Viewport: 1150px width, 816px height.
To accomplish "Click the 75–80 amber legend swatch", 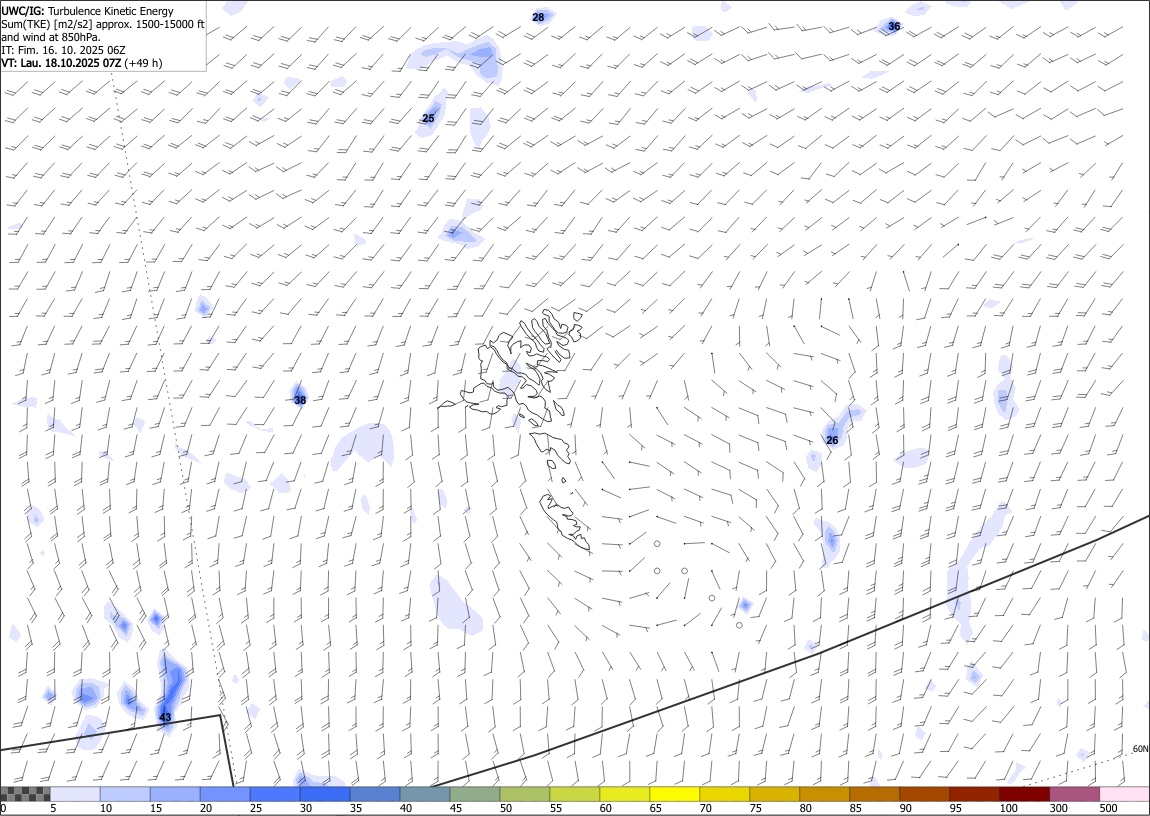I will click(x=774, y=794).
